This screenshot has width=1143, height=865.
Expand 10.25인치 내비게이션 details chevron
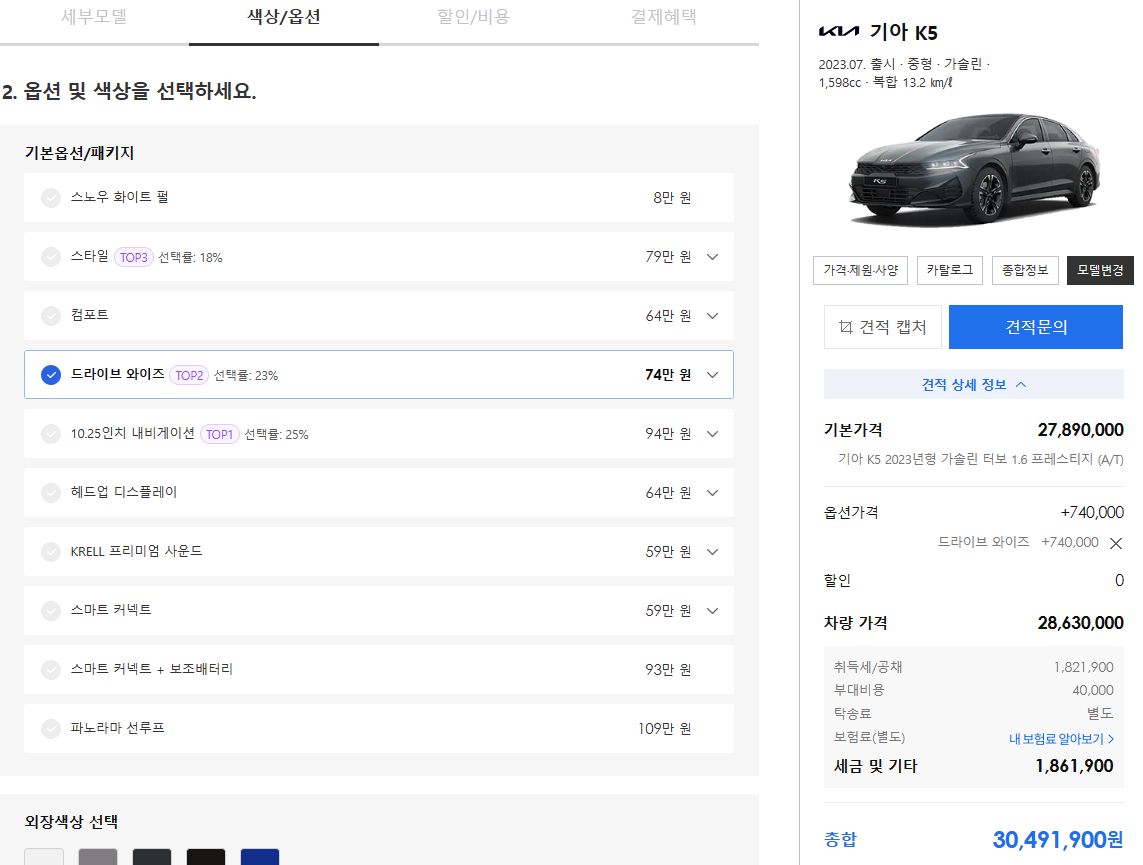(713, 434)
